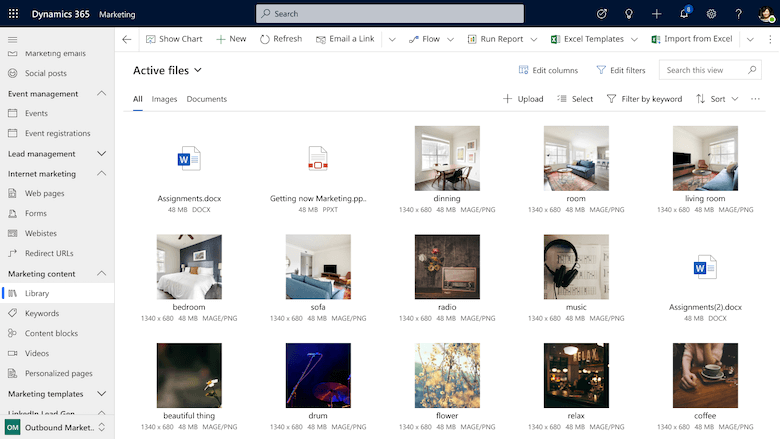
Task: Collapse the Event management section
Action: (x=101, y=94)
